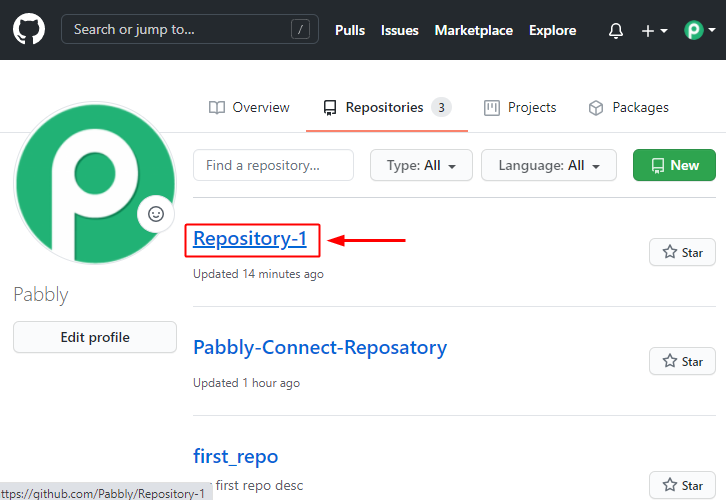
Task: Click the Repositories count badge 3
Action: 441,107
